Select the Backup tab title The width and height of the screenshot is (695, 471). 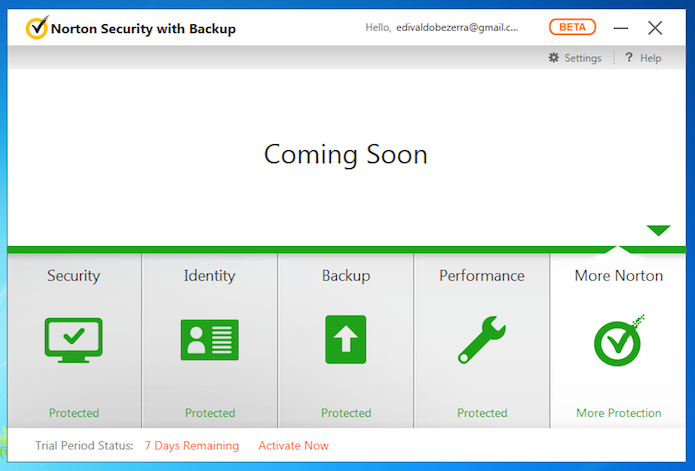coord(346,276)
